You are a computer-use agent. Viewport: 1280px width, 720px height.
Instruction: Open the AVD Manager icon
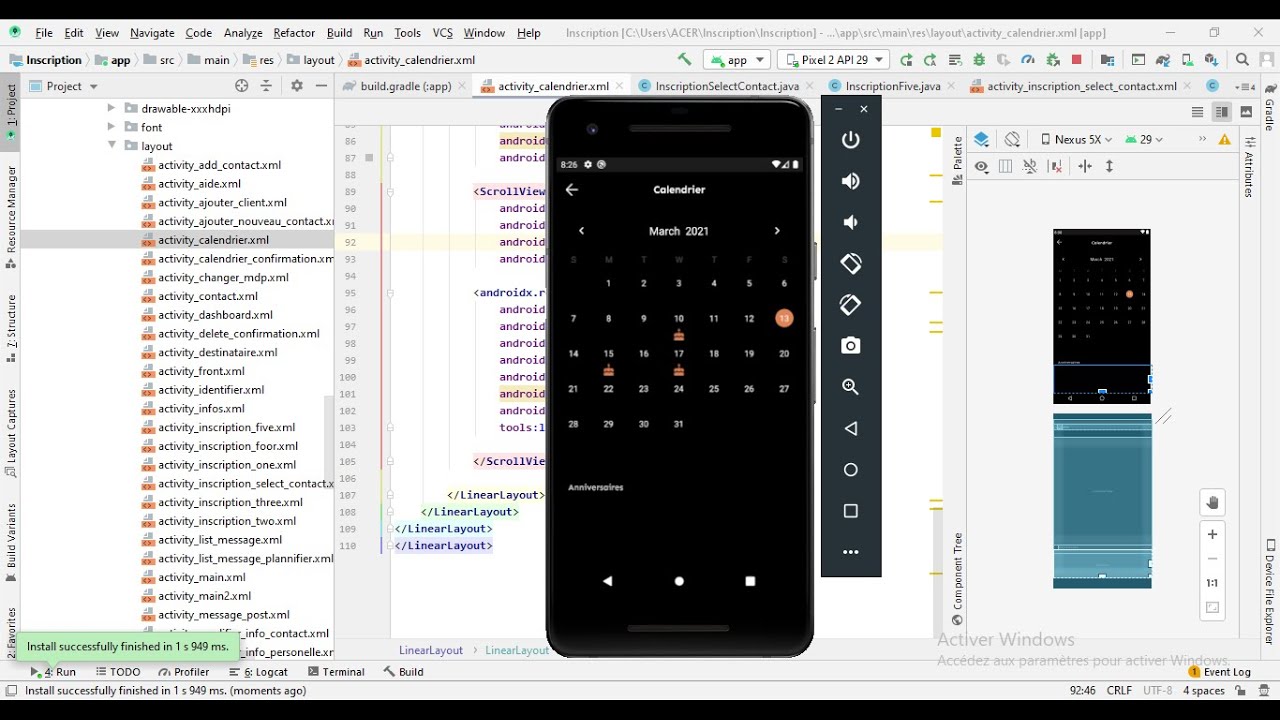1189,60
